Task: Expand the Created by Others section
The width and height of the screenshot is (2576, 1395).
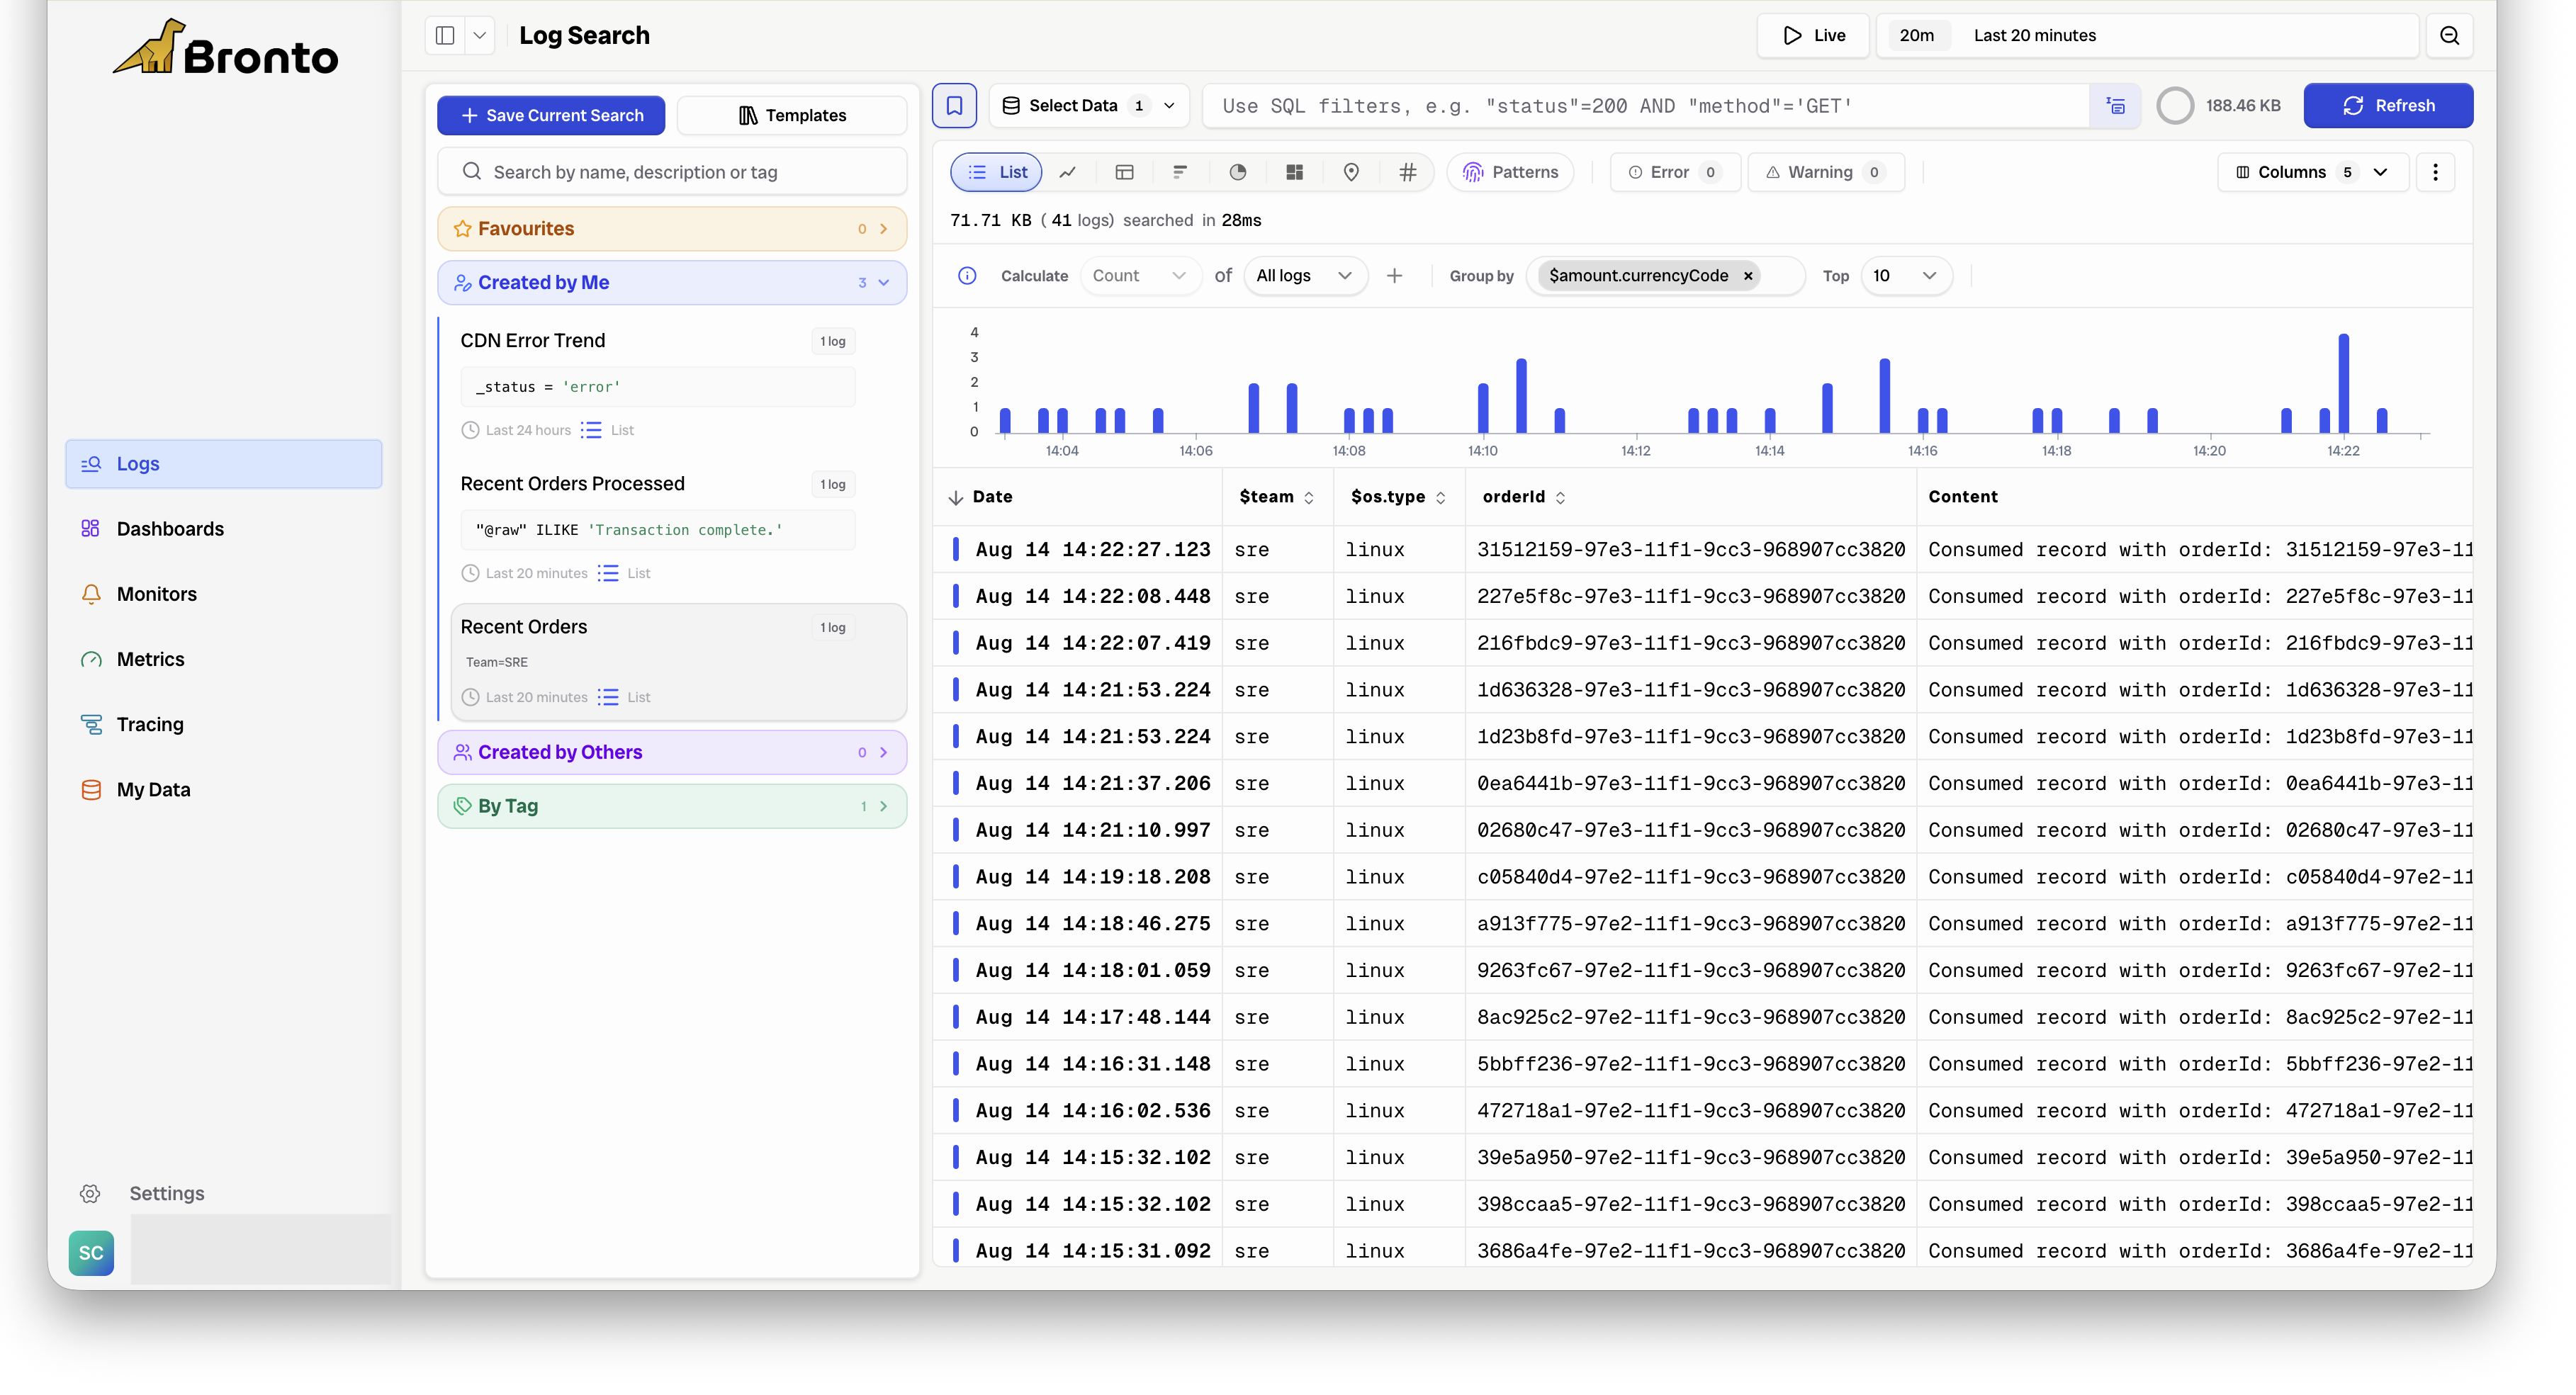Action: (672, 752)
